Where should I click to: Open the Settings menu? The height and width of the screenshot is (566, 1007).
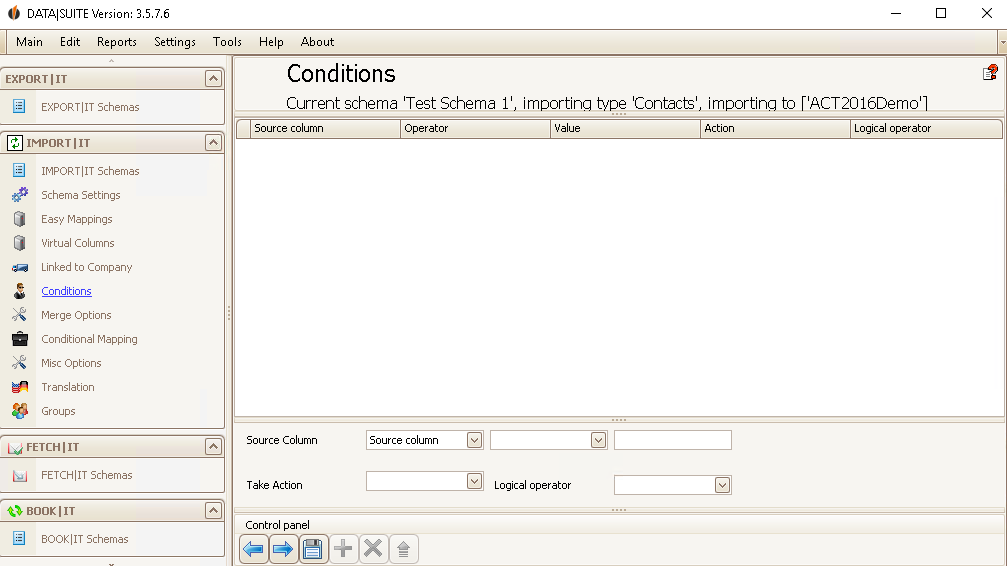click(175, 42)
